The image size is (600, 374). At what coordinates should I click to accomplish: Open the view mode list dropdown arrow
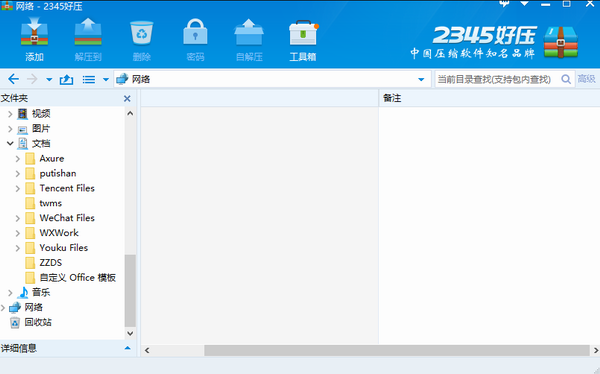pos(106,80)
